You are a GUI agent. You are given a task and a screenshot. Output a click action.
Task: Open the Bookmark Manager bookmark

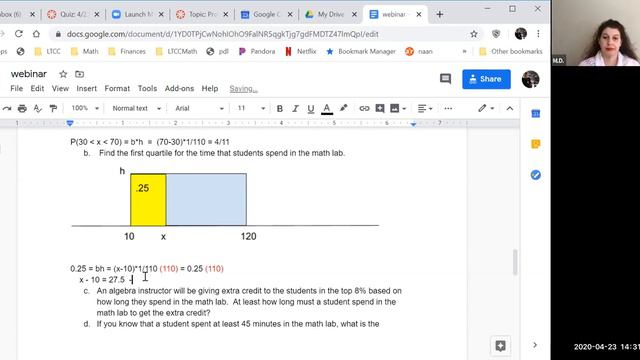(x=361, y=51)
